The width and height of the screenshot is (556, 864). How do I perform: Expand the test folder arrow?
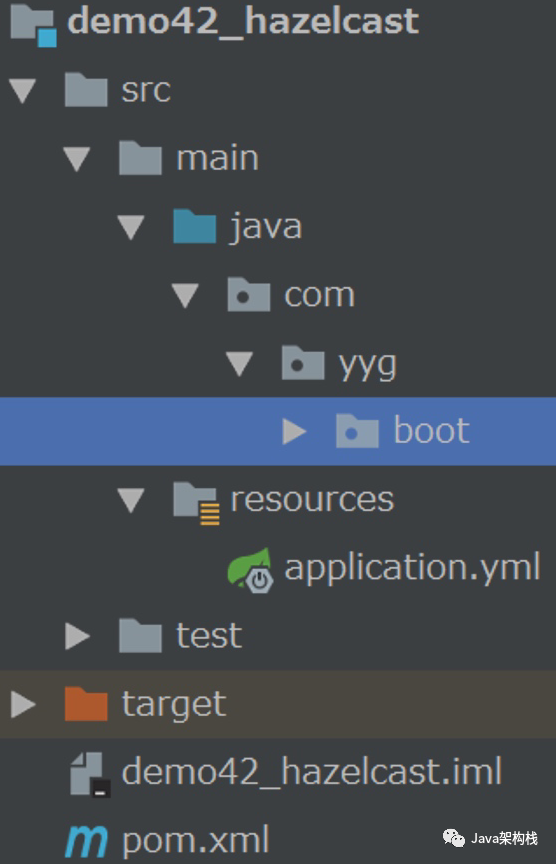coord(77,636)
